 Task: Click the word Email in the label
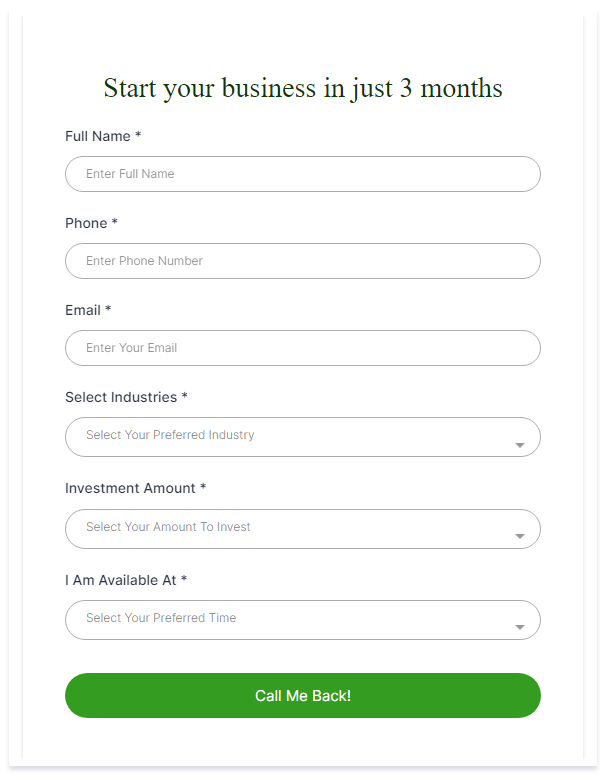(83, 310)
